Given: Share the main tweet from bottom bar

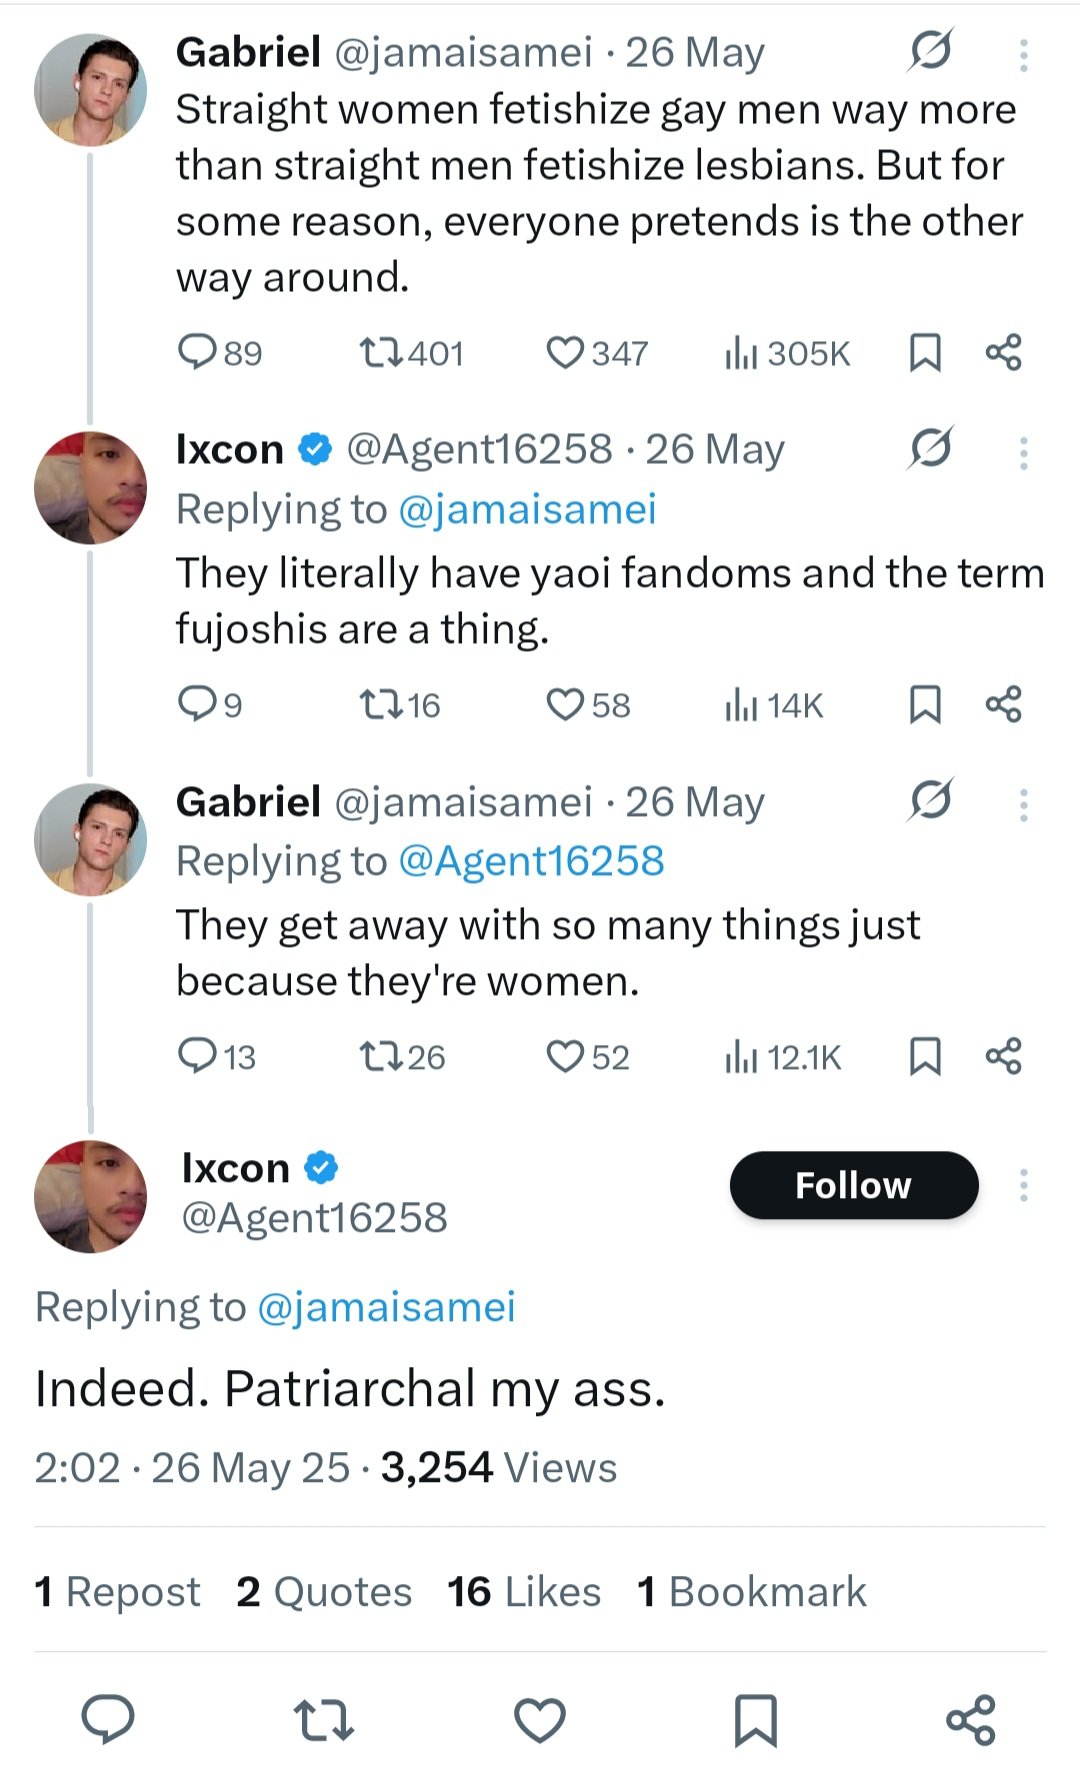Looking at the screenshot, I should [x=970, y=1720].
